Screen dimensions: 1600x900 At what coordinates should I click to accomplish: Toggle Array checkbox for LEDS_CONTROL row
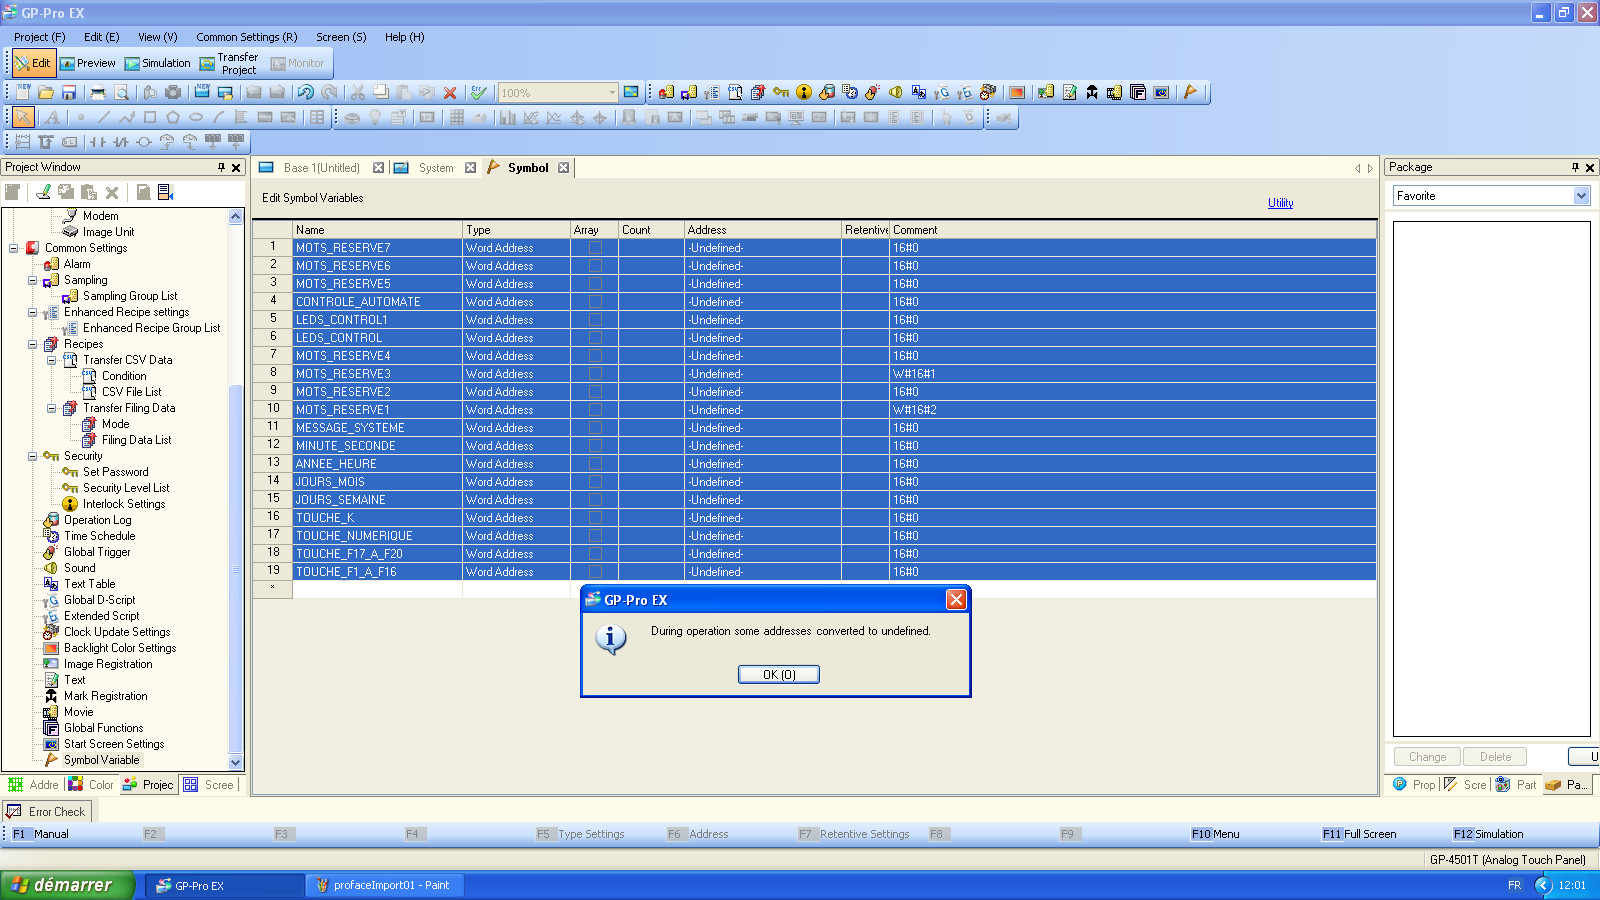595,338
